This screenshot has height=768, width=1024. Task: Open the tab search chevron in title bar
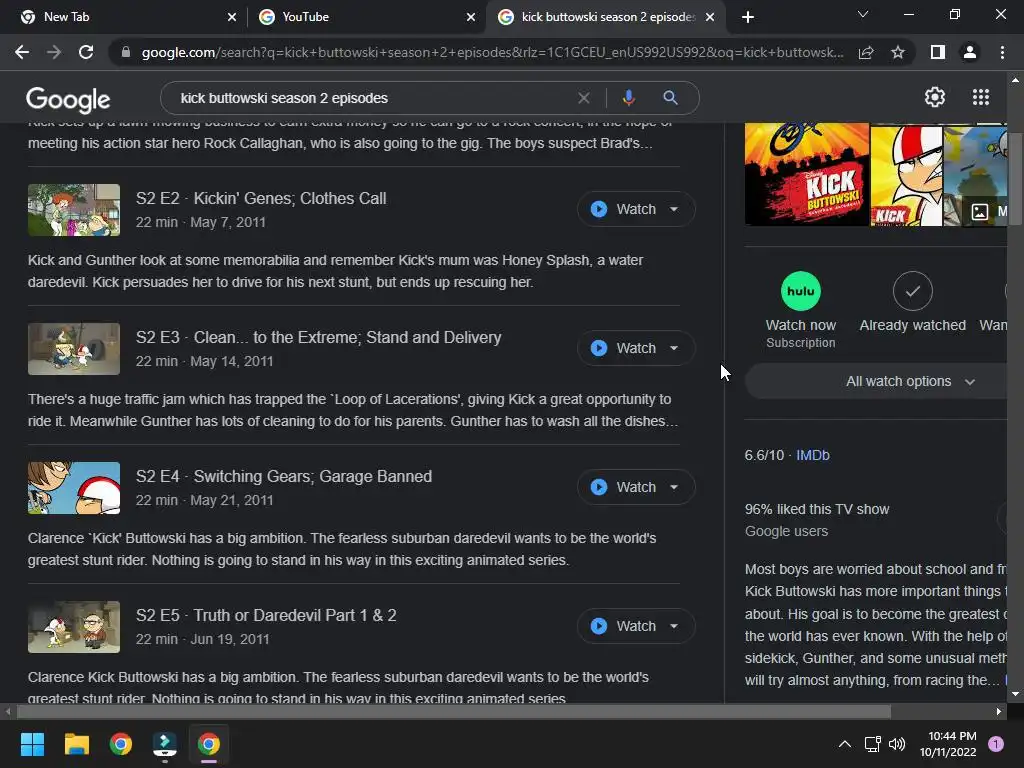pyautogui.click(x=863, y=14)
